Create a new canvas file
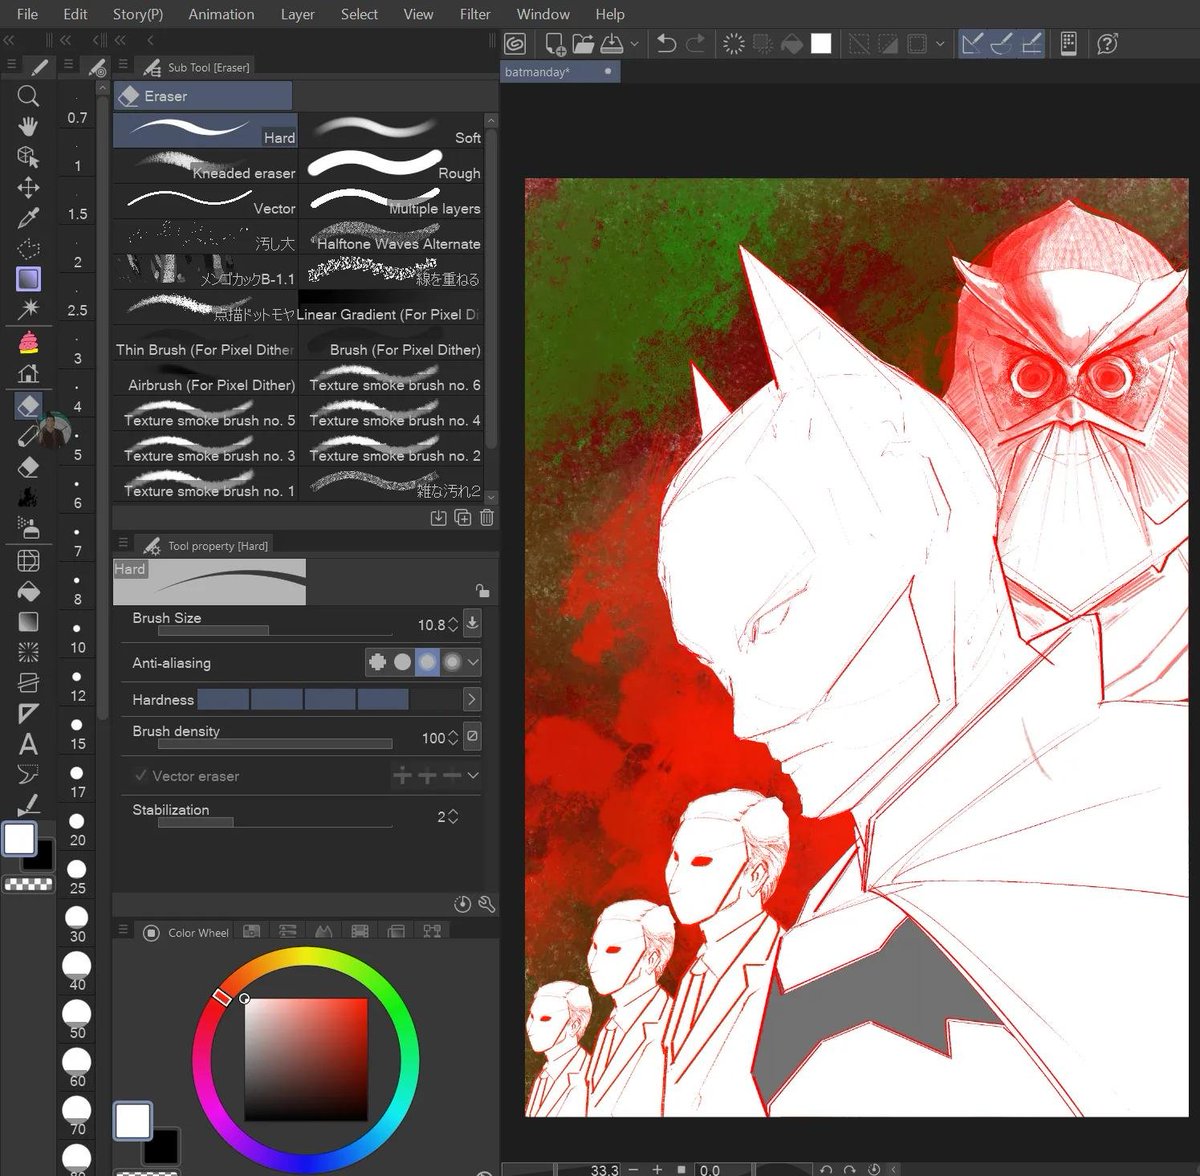The width and height of the screenshot is (1200, 1176). (555, 44)
